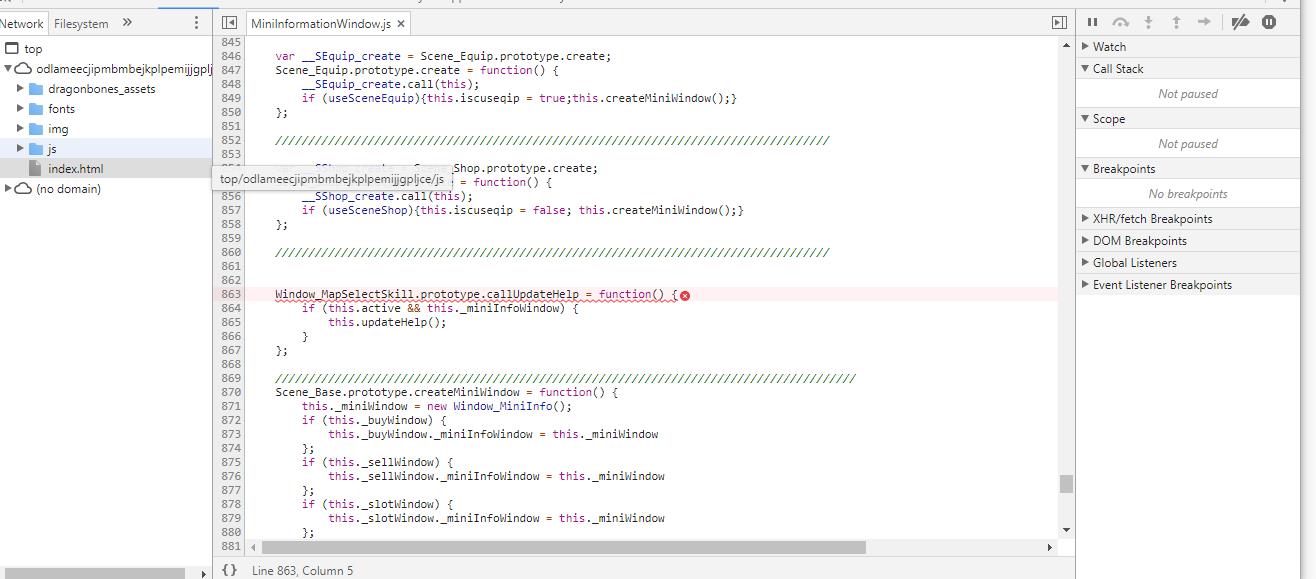Close the MiniInformationWindow.js file tab
1316x579 pixels.
point(401,23)
